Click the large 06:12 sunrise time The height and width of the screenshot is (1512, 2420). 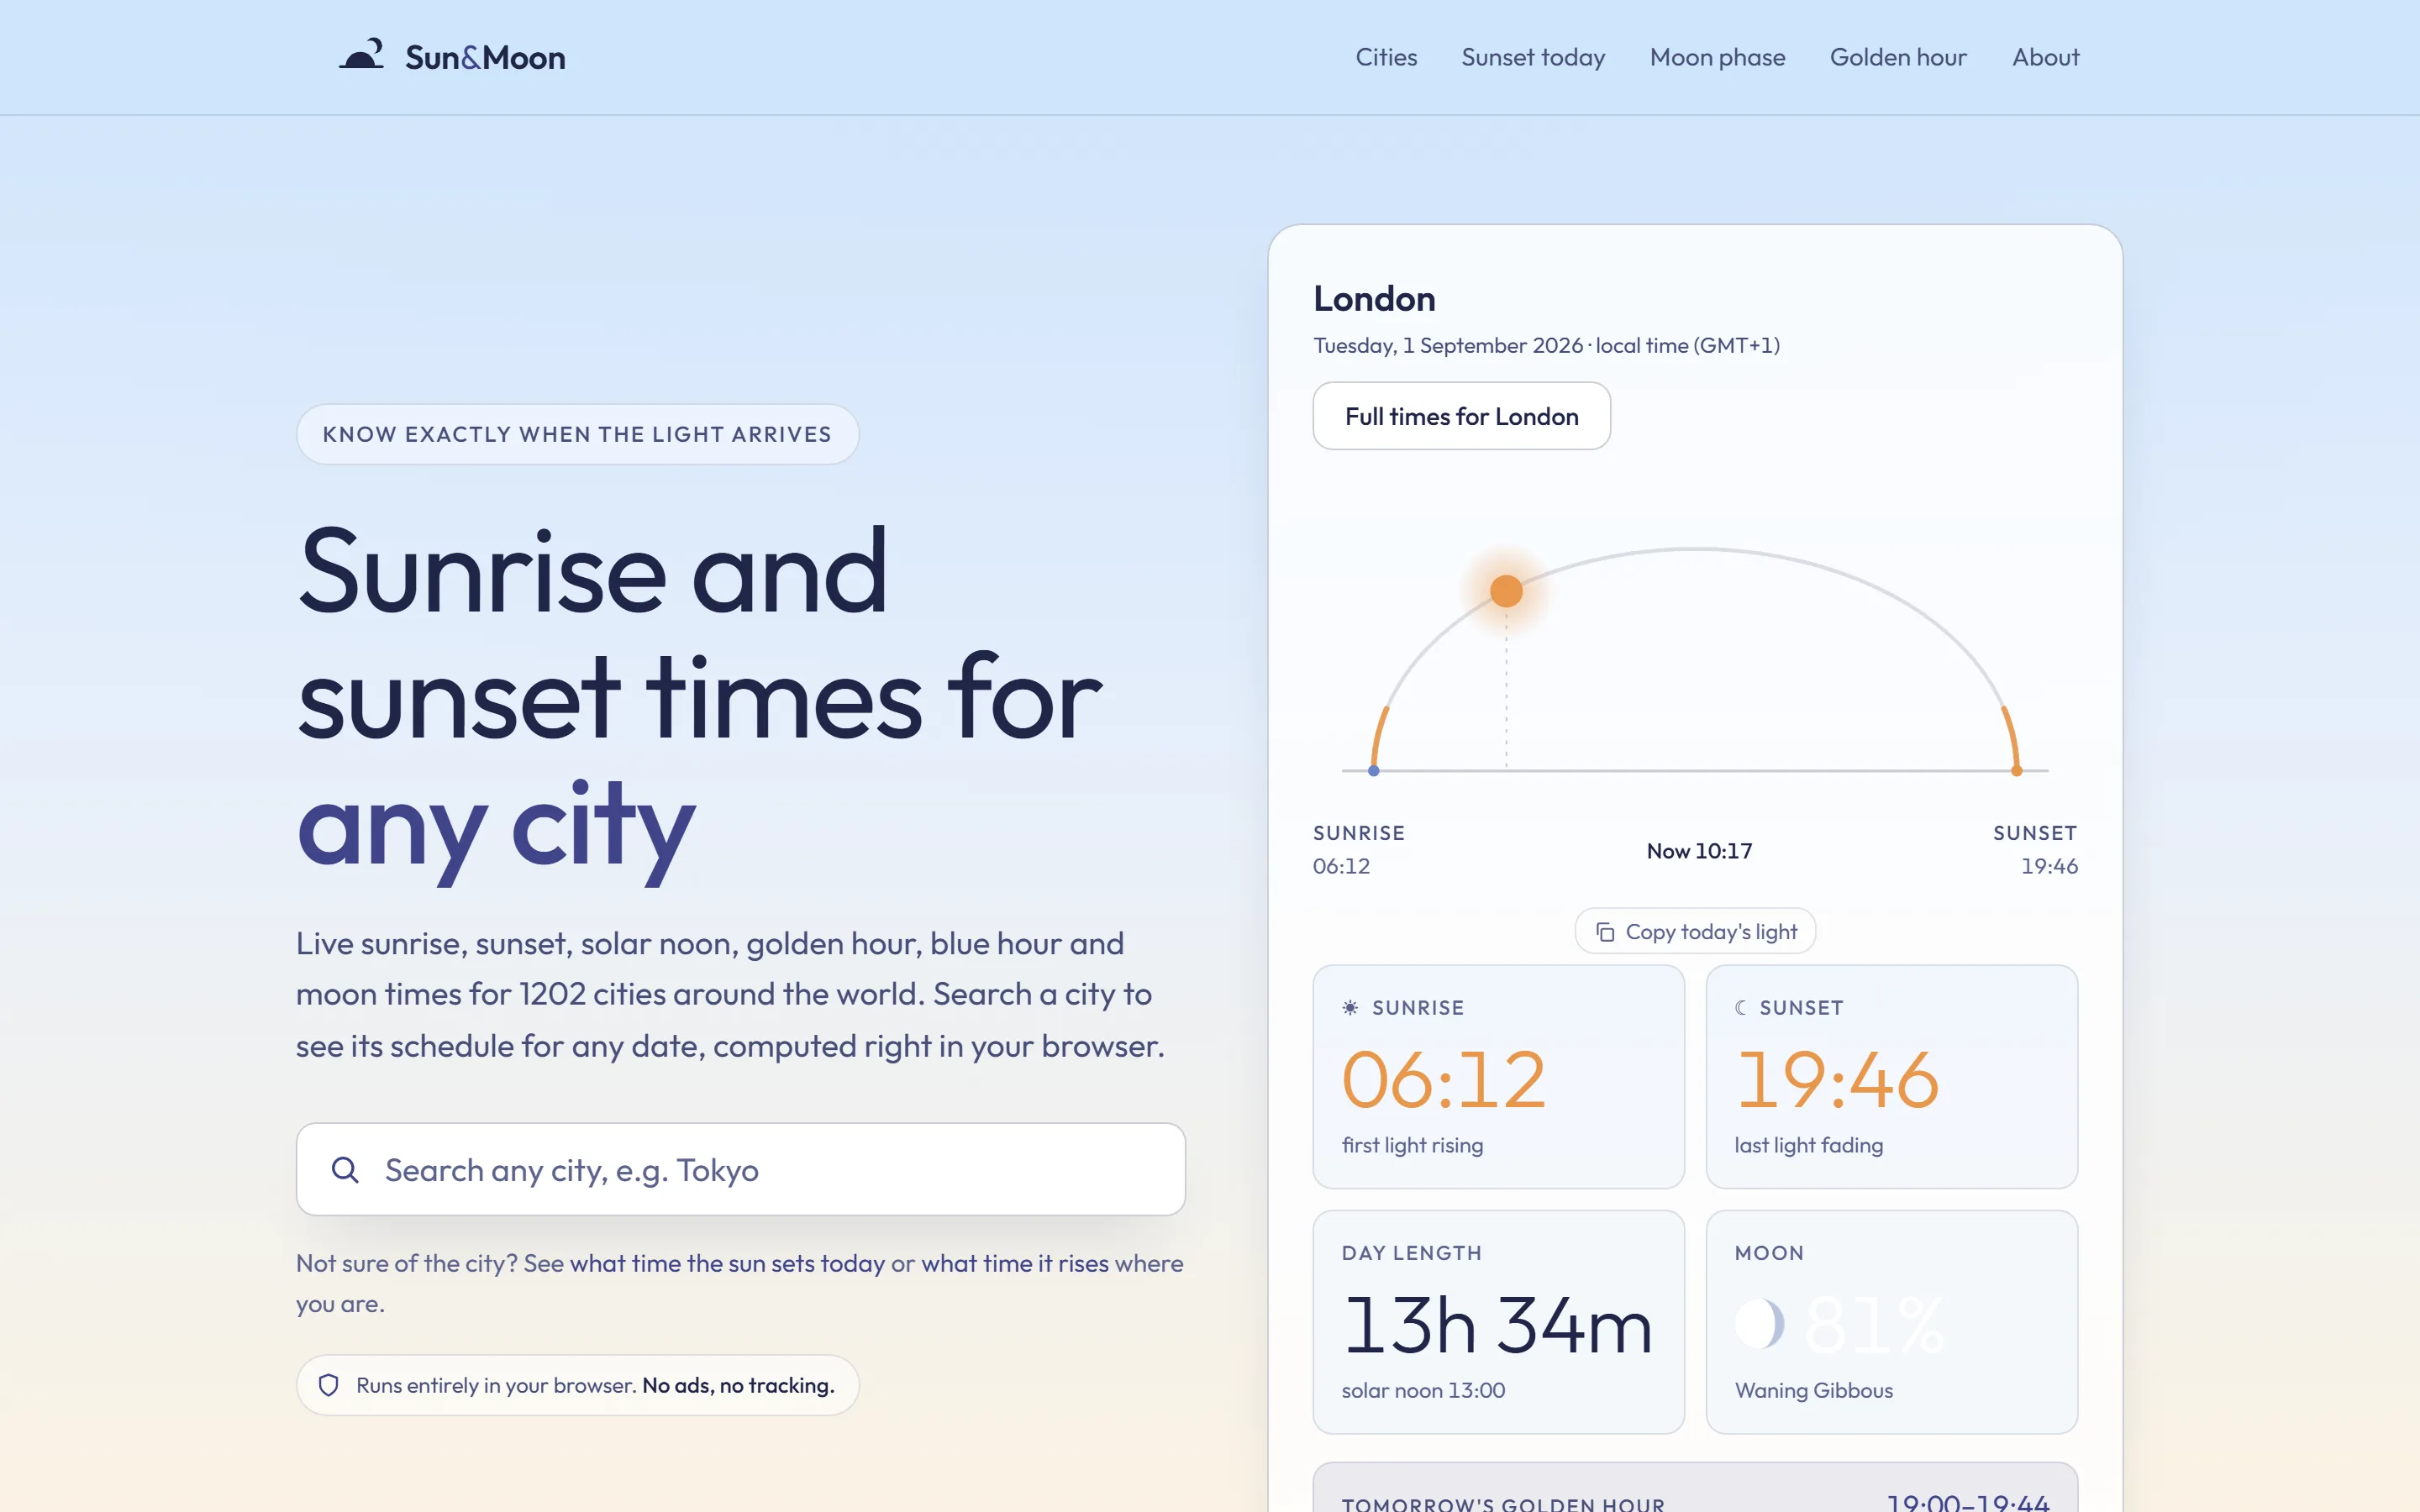tap(1444, 1080)
